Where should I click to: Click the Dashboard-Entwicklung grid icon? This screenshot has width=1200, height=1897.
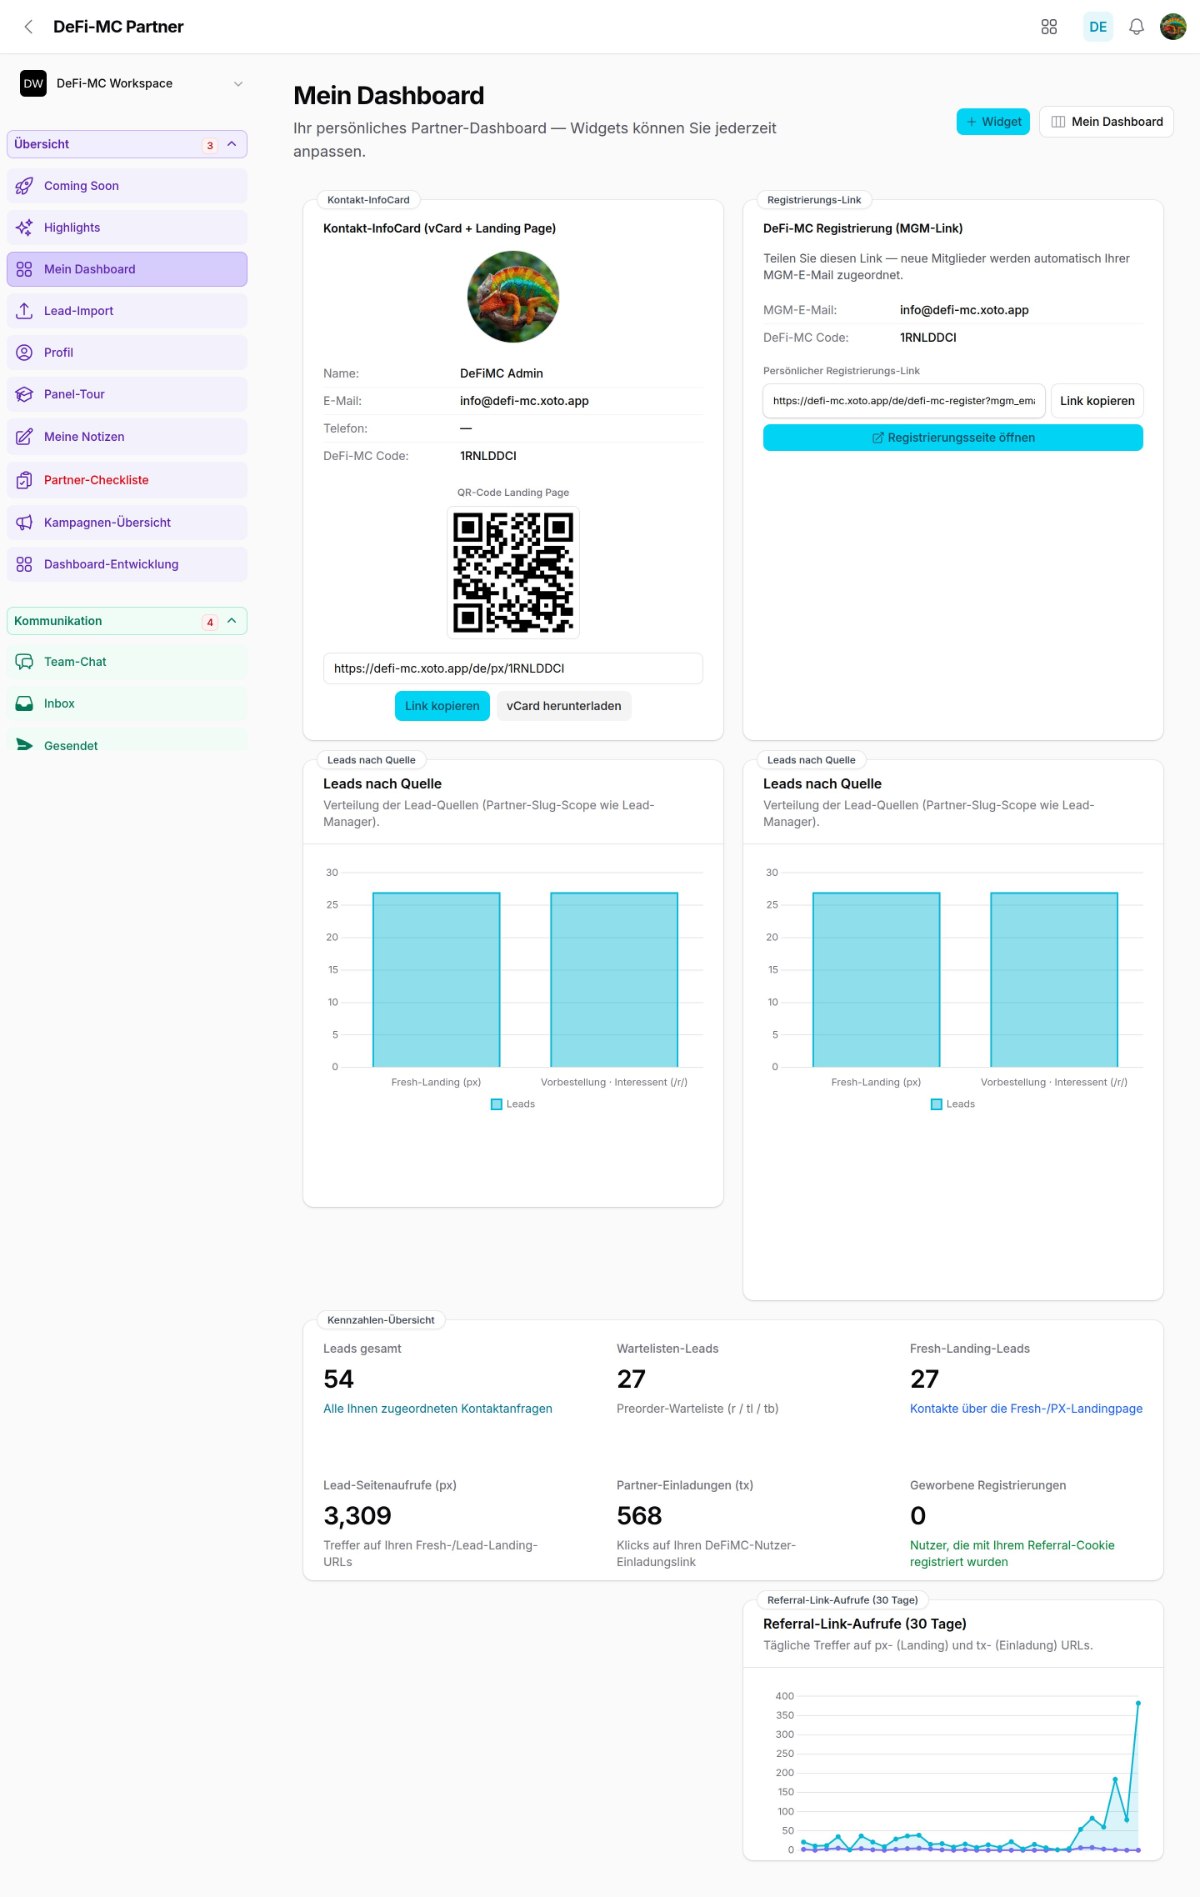(24, 564)
